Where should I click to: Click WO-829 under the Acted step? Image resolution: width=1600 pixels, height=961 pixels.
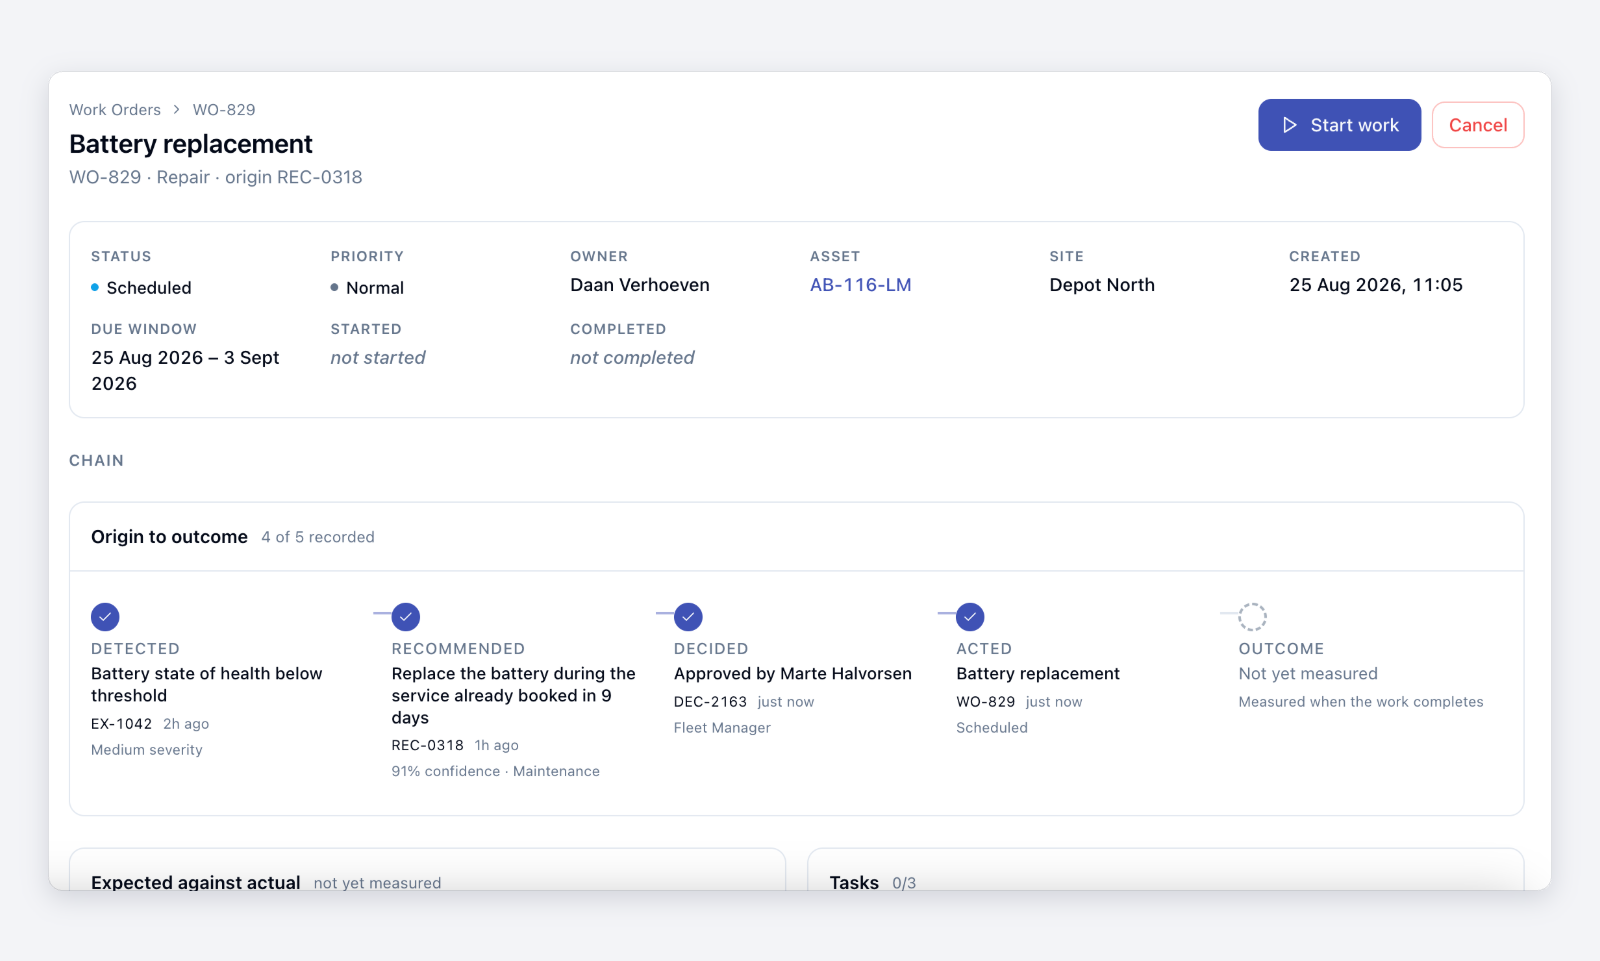985,702
